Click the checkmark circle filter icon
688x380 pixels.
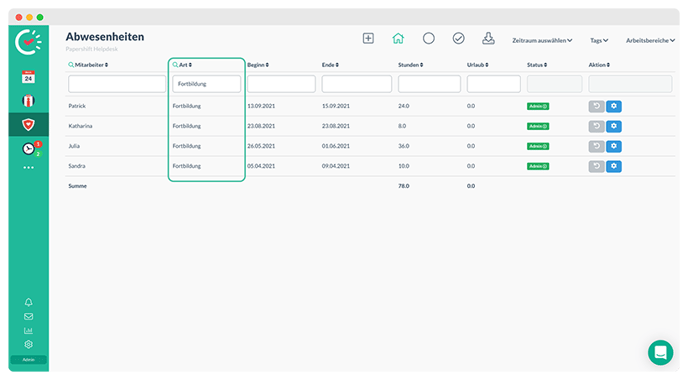click(x=459, y=39)
